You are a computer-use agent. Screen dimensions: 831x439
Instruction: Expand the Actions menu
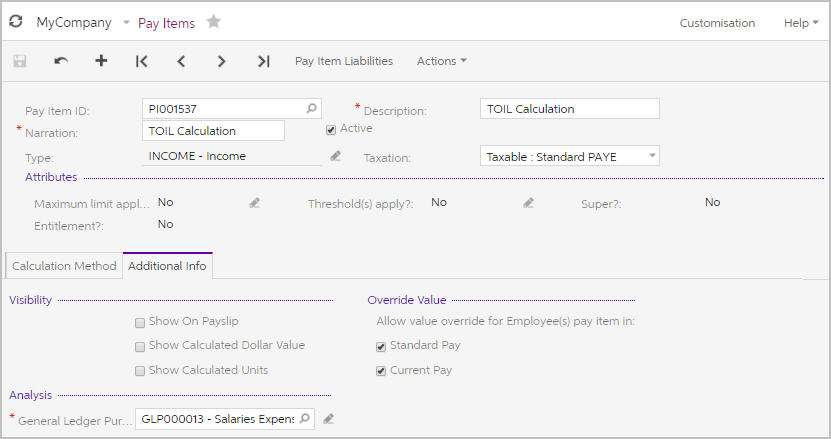[441, 61]
